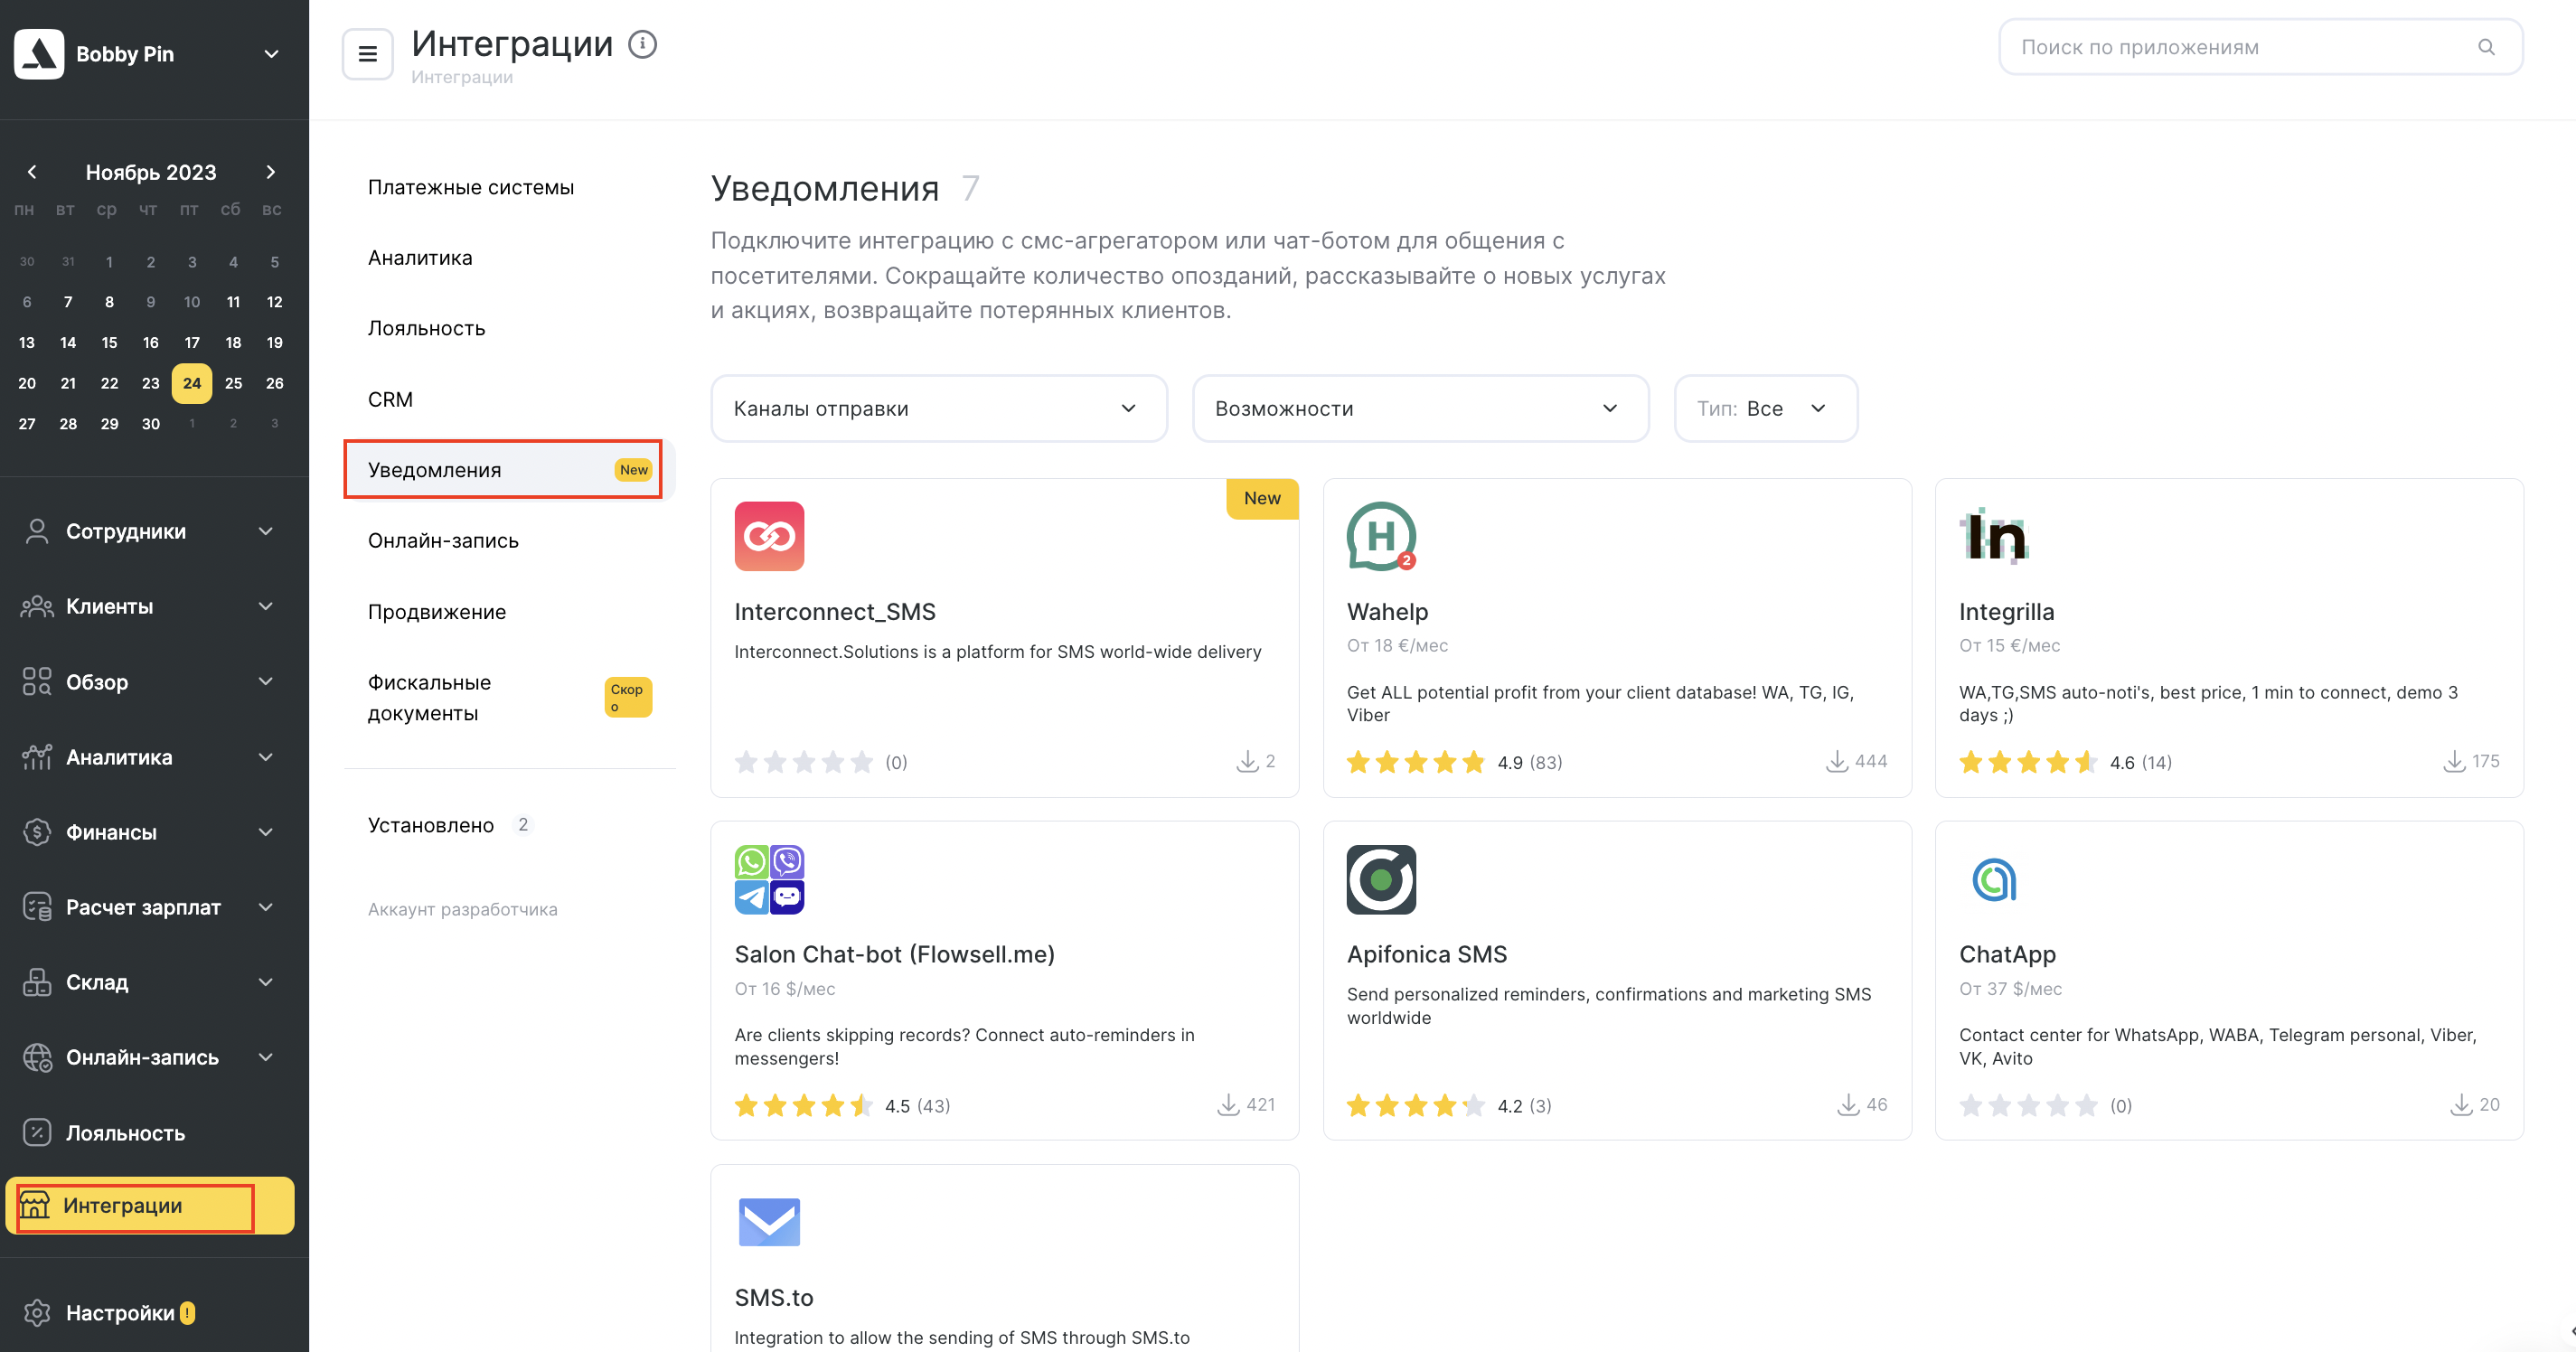Click the Ноябрь 2023 month label
Screen dimensions: 2576x1352
tap(151, 172)
